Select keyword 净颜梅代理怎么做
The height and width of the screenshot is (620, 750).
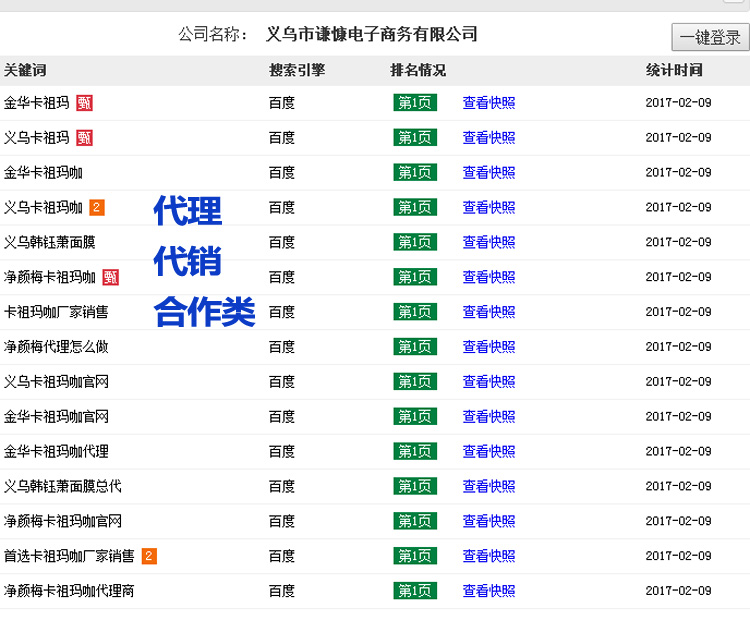coord(56,347)
